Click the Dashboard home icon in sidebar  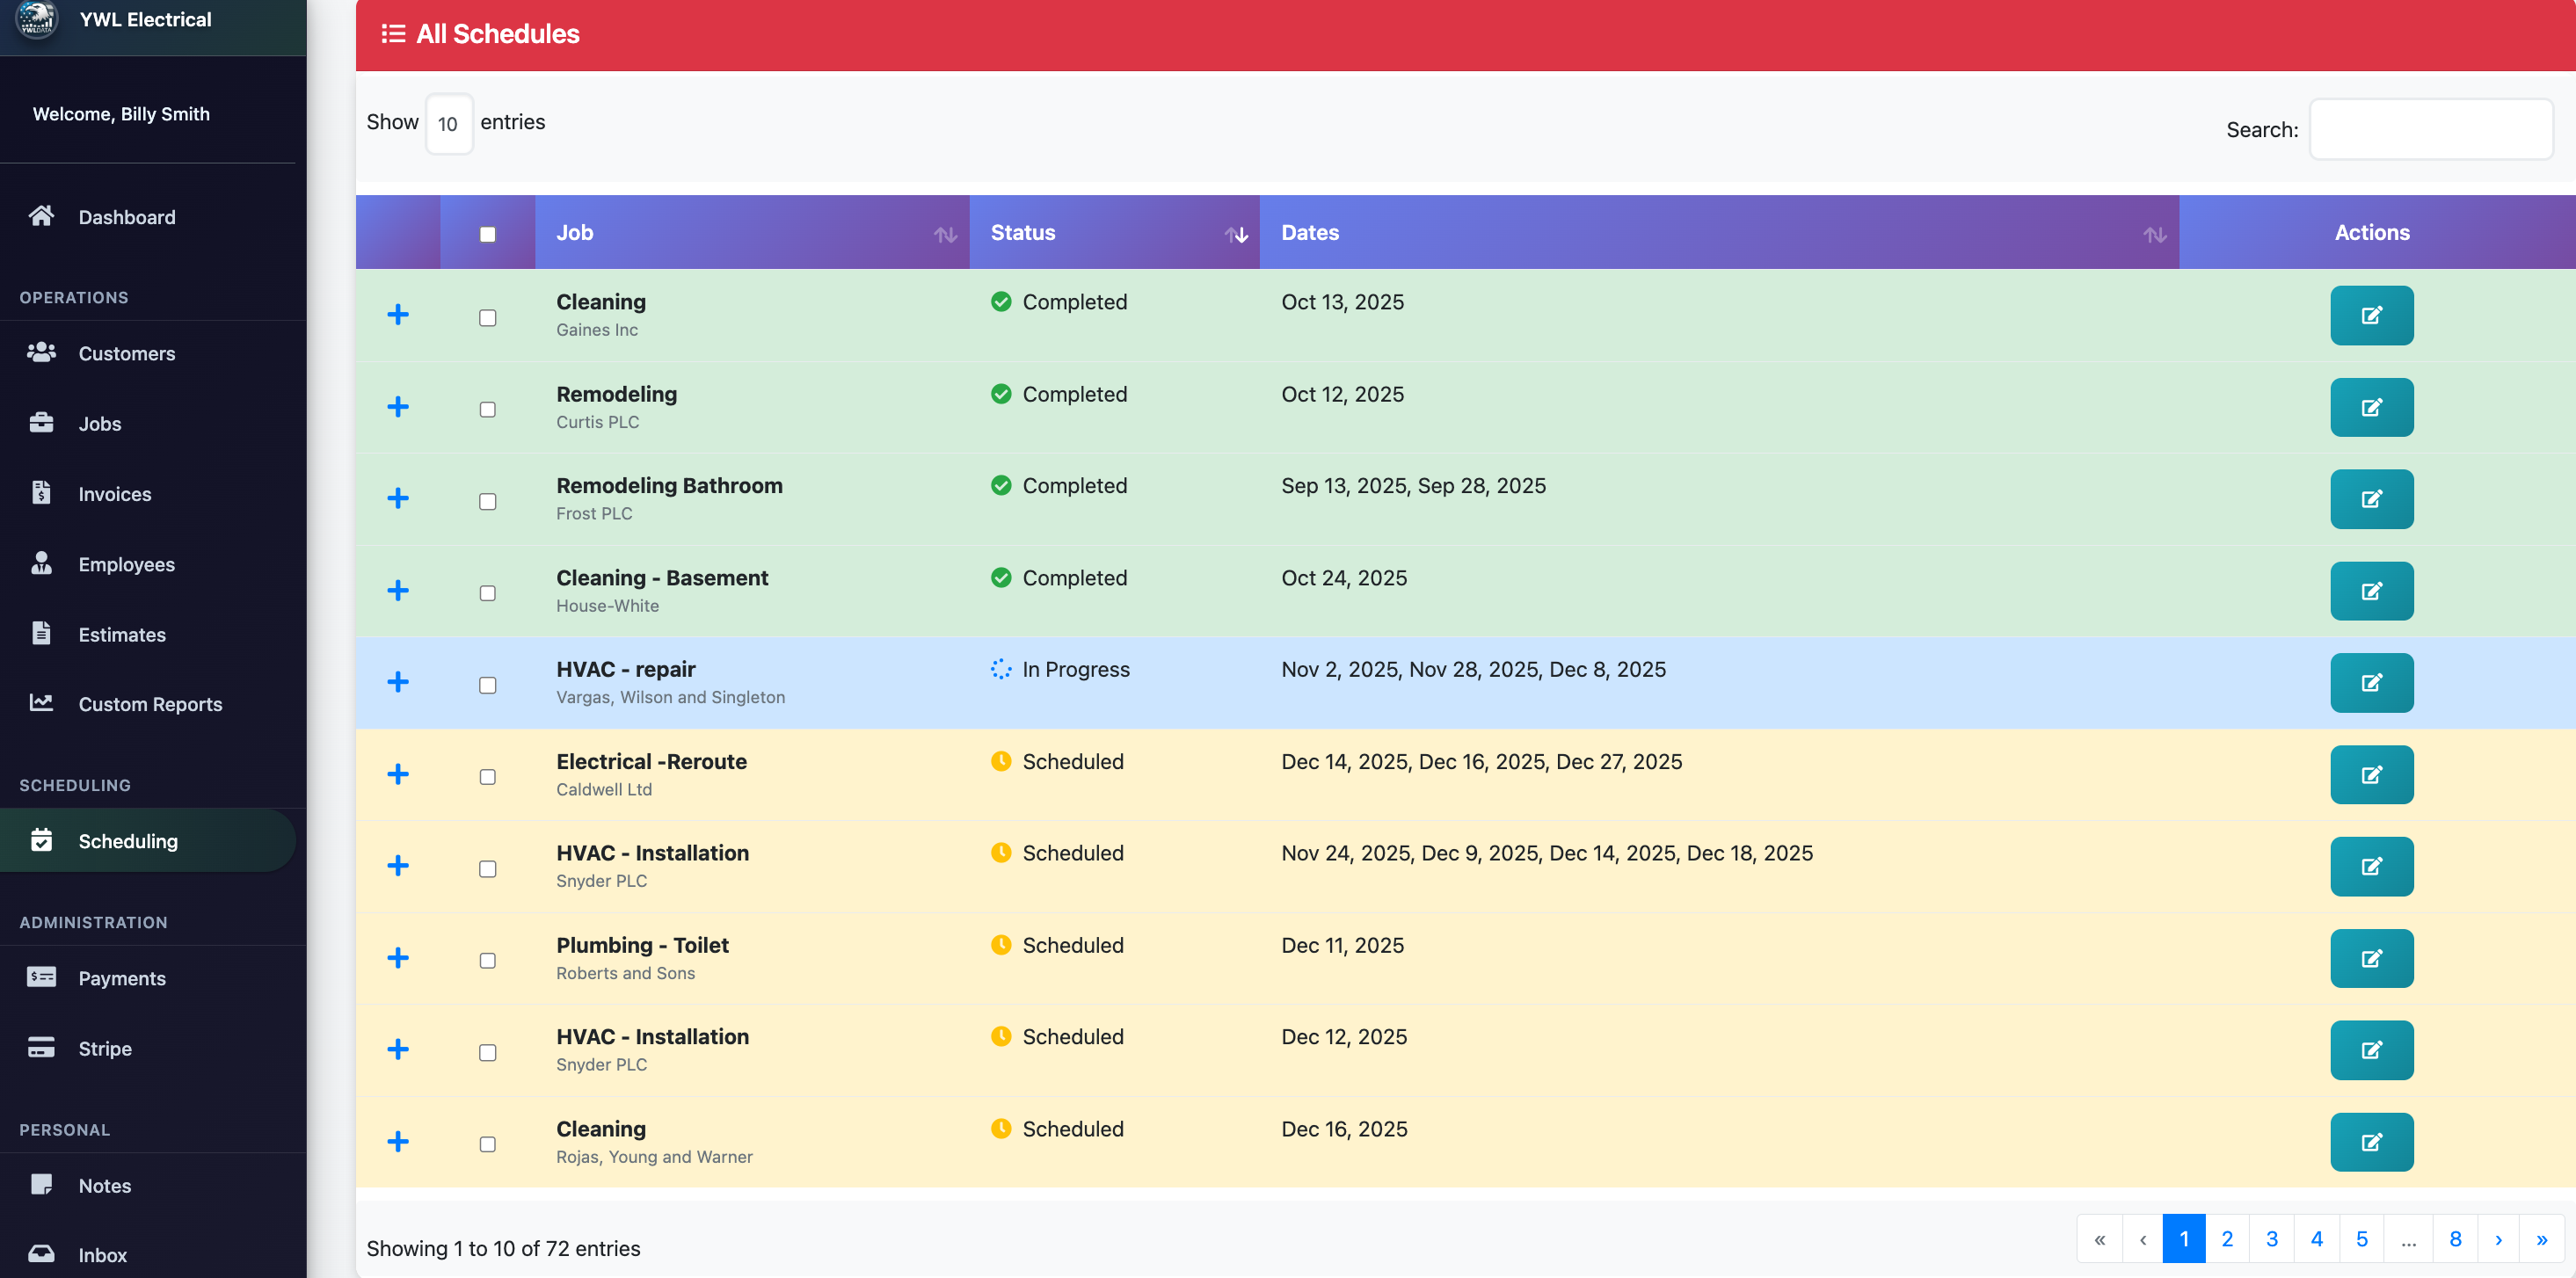click(x=41, y=216)
